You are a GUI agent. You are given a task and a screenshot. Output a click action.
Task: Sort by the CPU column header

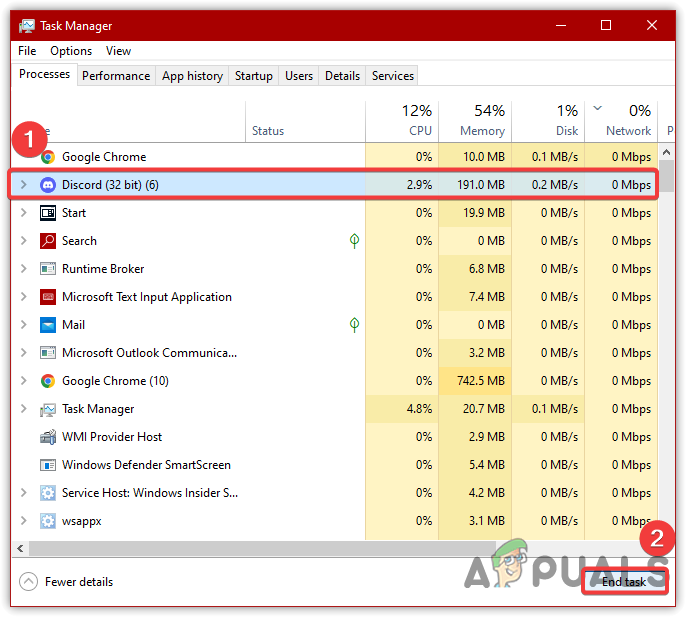coord(402,121)
